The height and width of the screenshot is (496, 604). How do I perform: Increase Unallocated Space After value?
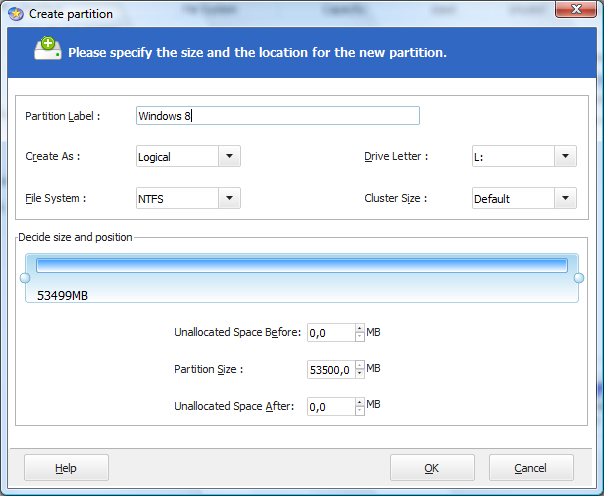pos(359,402)
